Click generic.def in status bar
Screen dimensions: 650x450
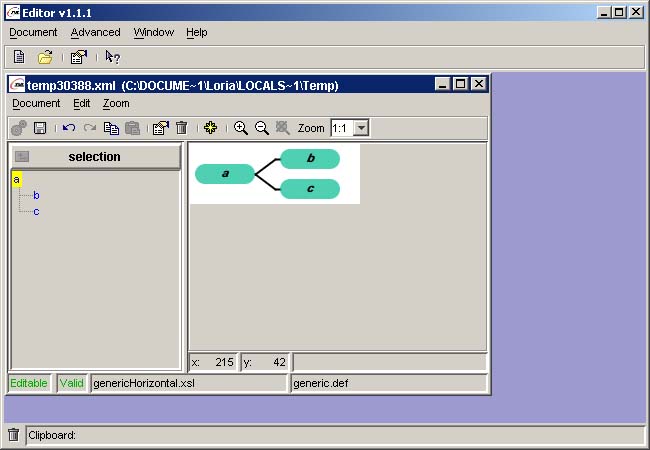[x=389, y=383]
